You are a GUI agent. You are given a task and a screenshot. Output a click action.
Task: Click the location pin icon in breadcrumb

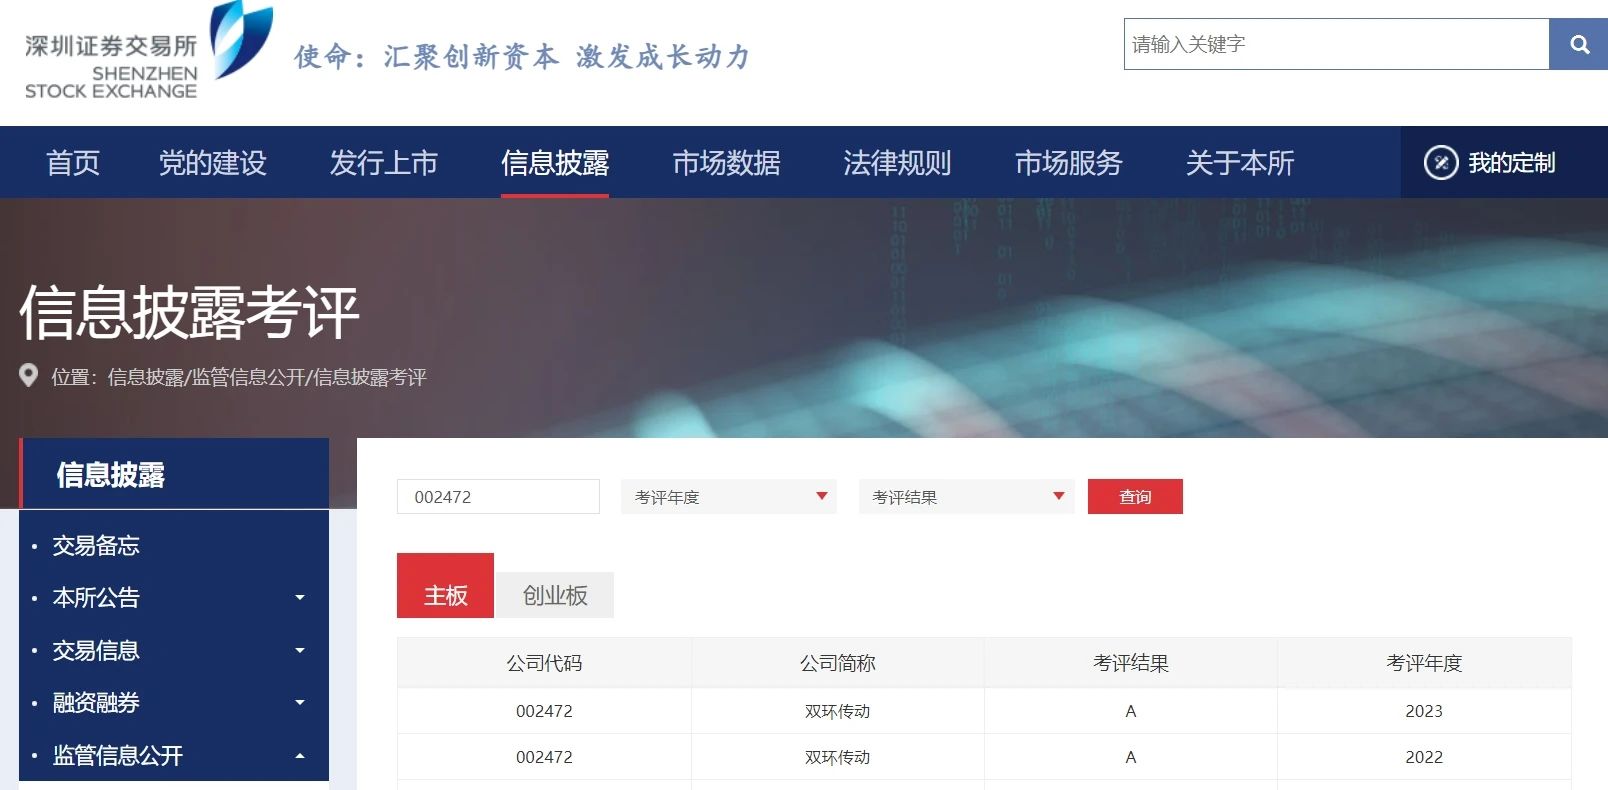(x=29, y=376)
